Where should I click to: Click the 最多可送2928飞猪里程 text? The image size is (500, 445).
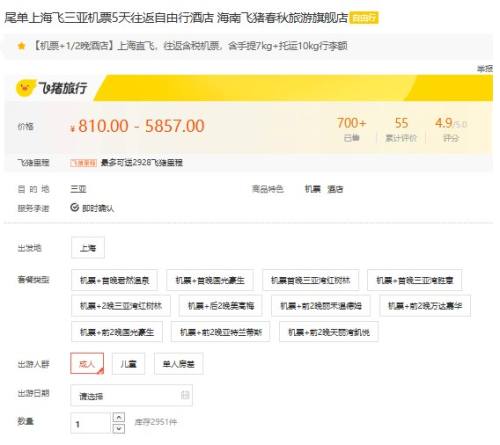point(142,163)
